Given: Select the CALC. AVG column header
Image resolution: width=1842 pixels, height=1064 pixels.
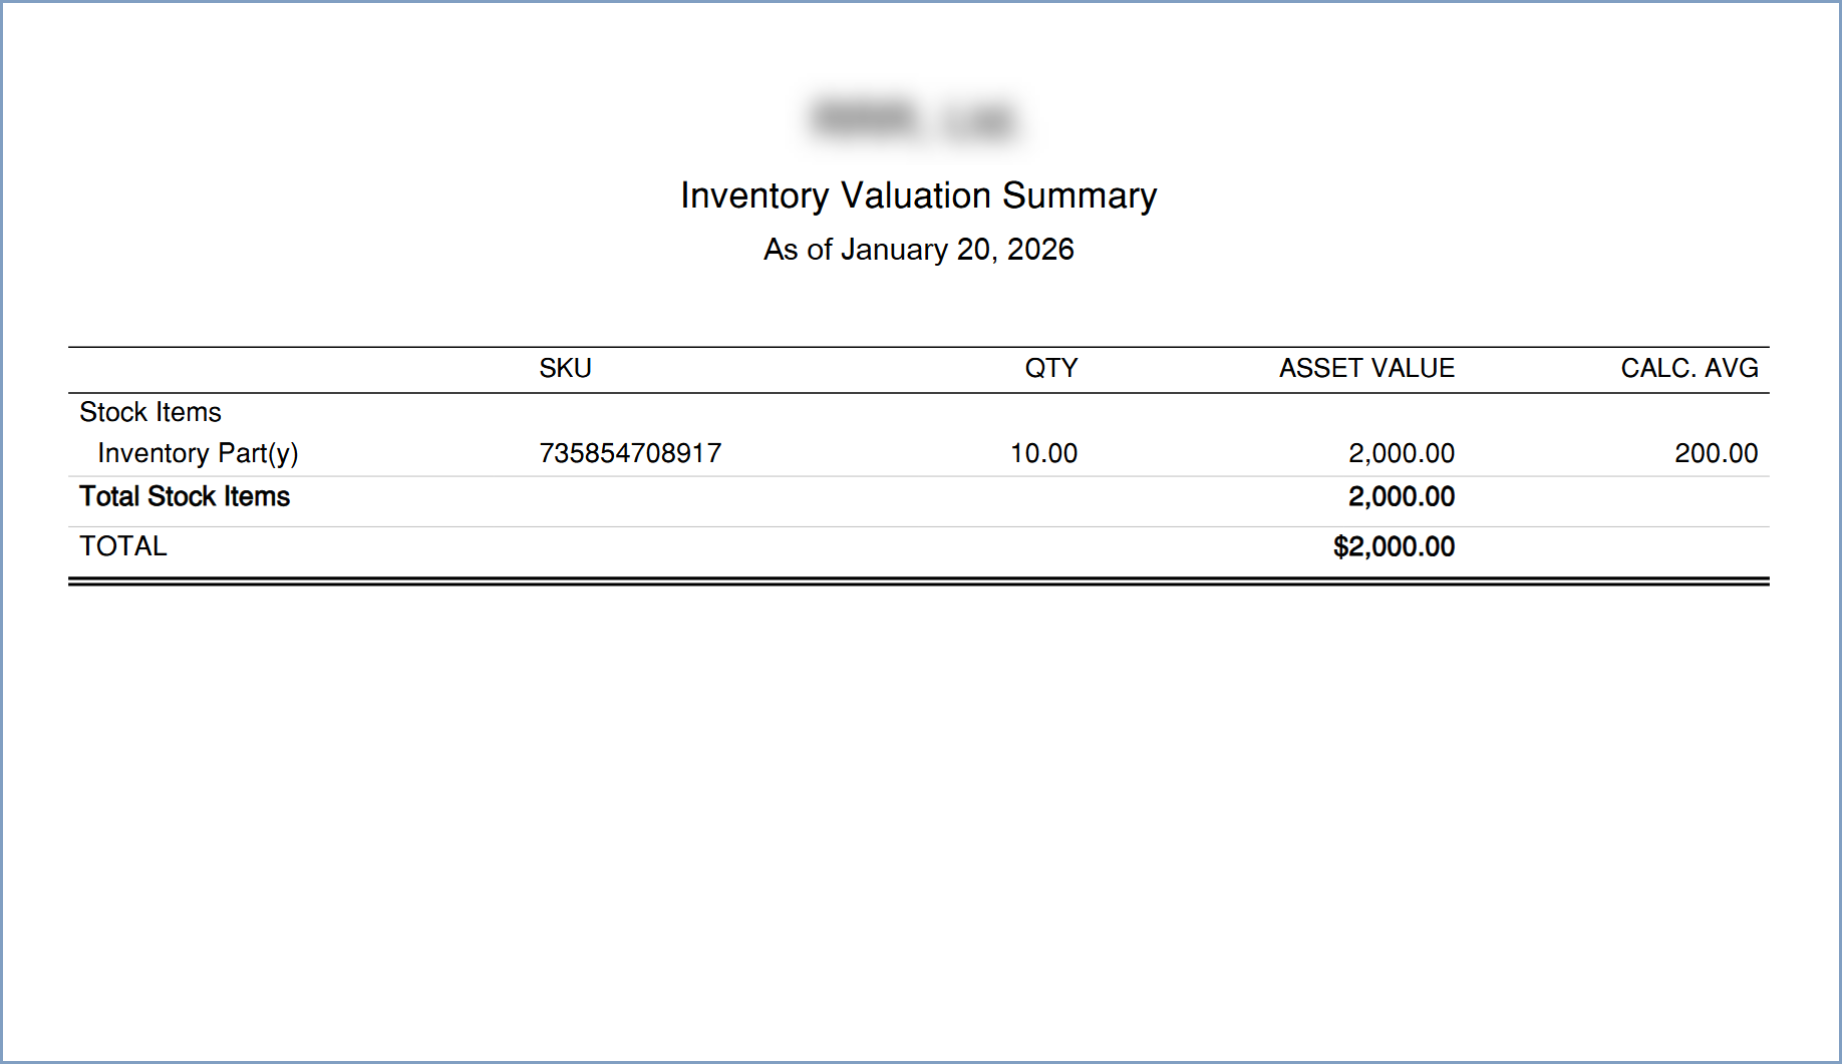Looking at the screenshot, I should (x=1688, y=369).
